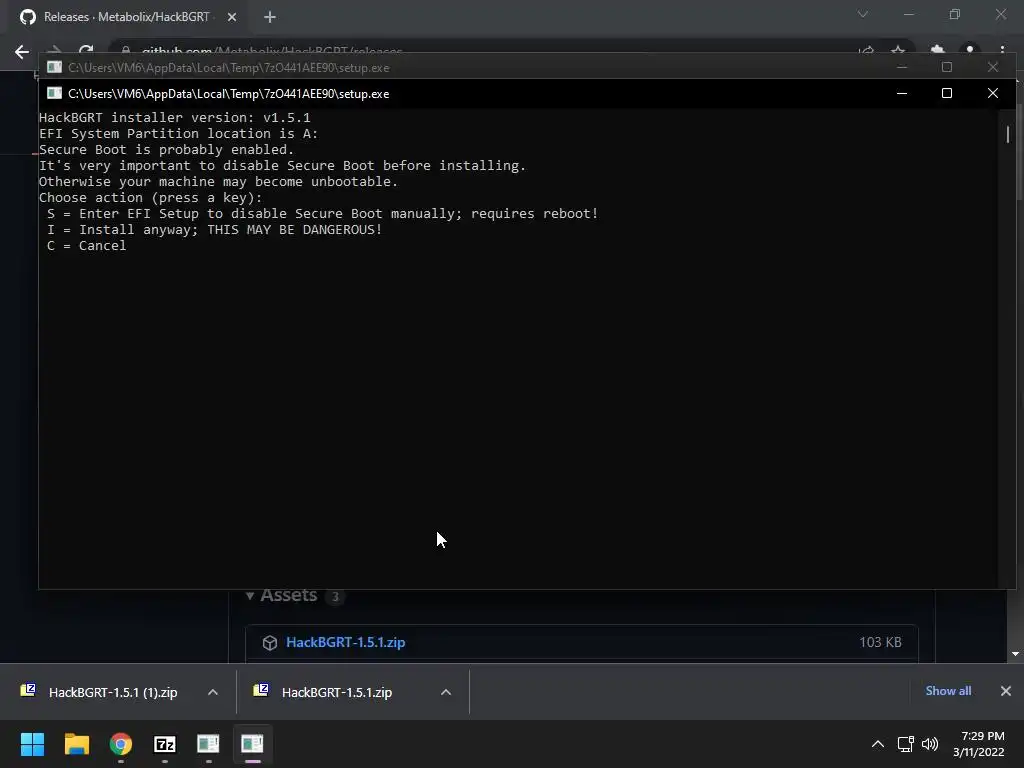The height and width of the screenshot is (768, 1024).
Task: Click the package icon beside HackBGRT-1.5.1.zip
Action: (x=270, y=643)
